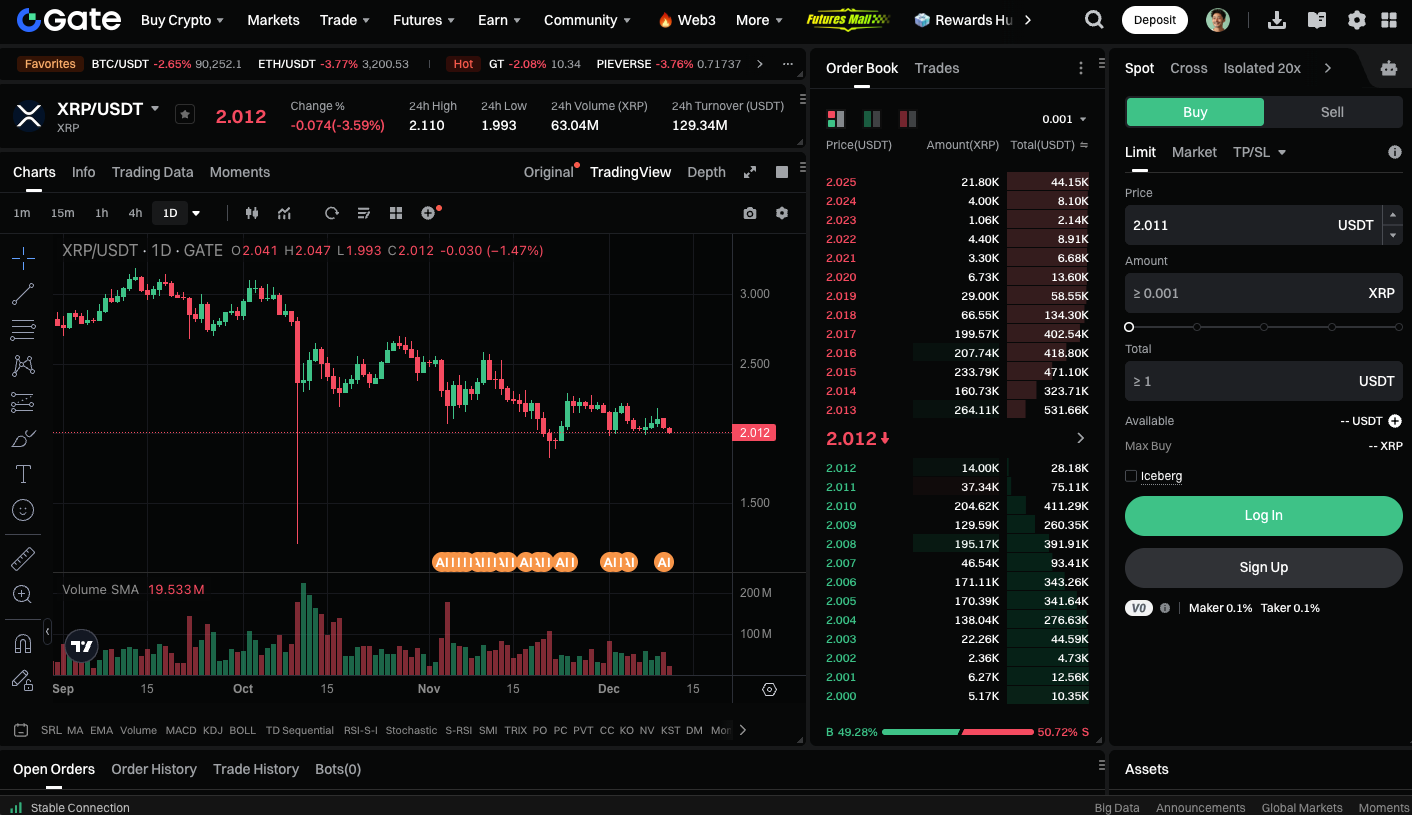Click the Sign Up button
The width and height of the screenshot is (1412, 815).
[1263, 567]
